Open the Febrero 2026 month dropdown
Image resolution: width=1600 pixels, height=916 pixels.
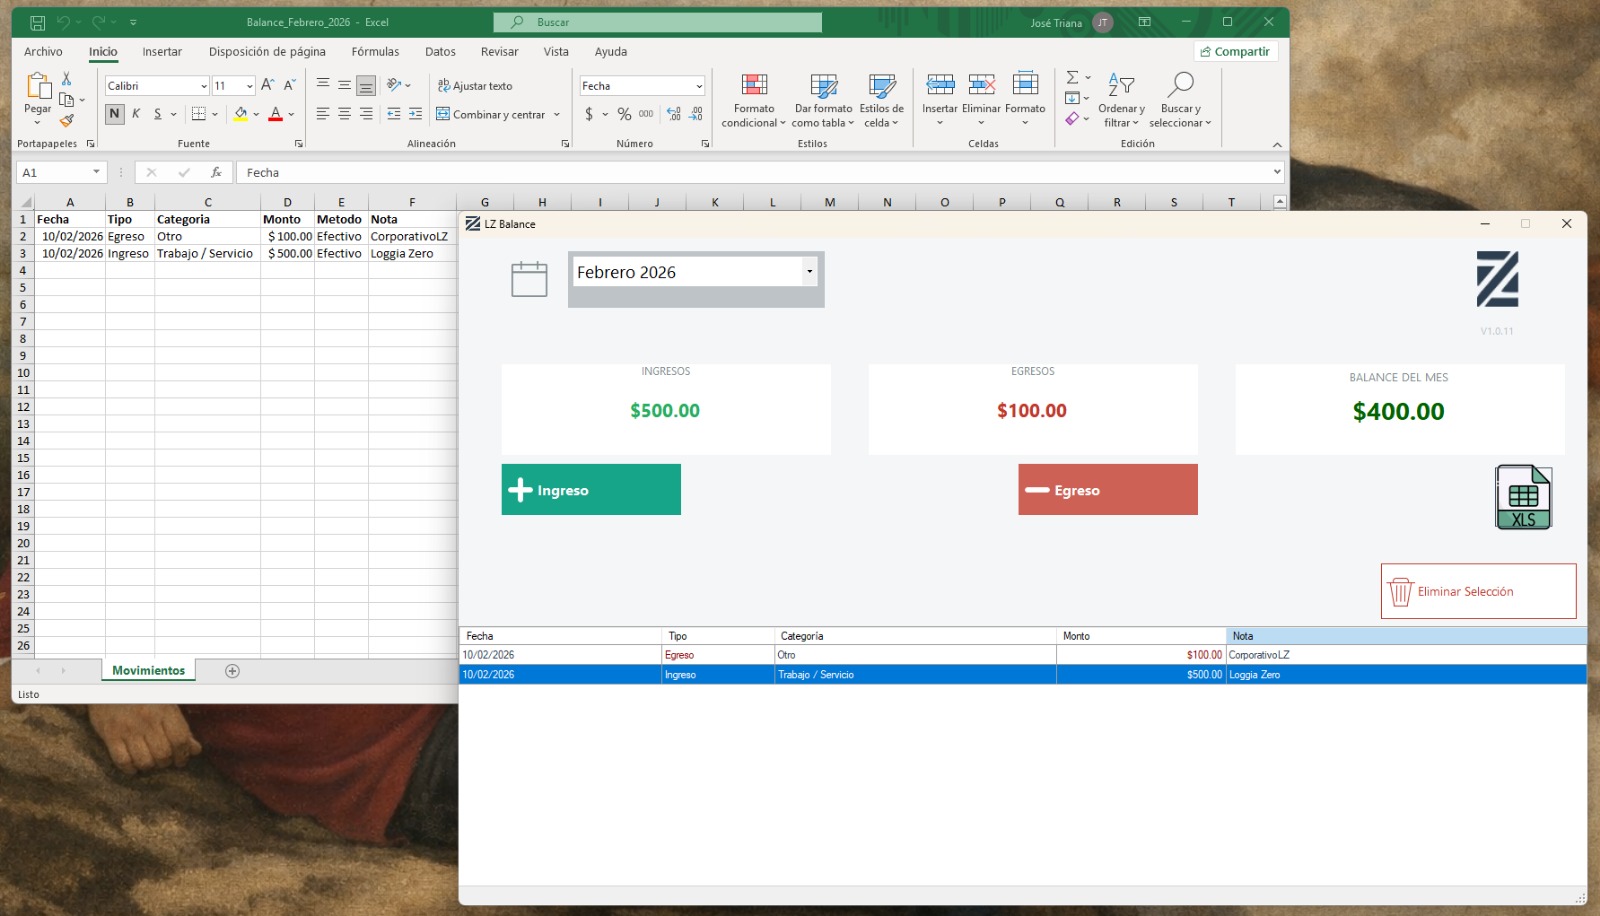[694, 271]
